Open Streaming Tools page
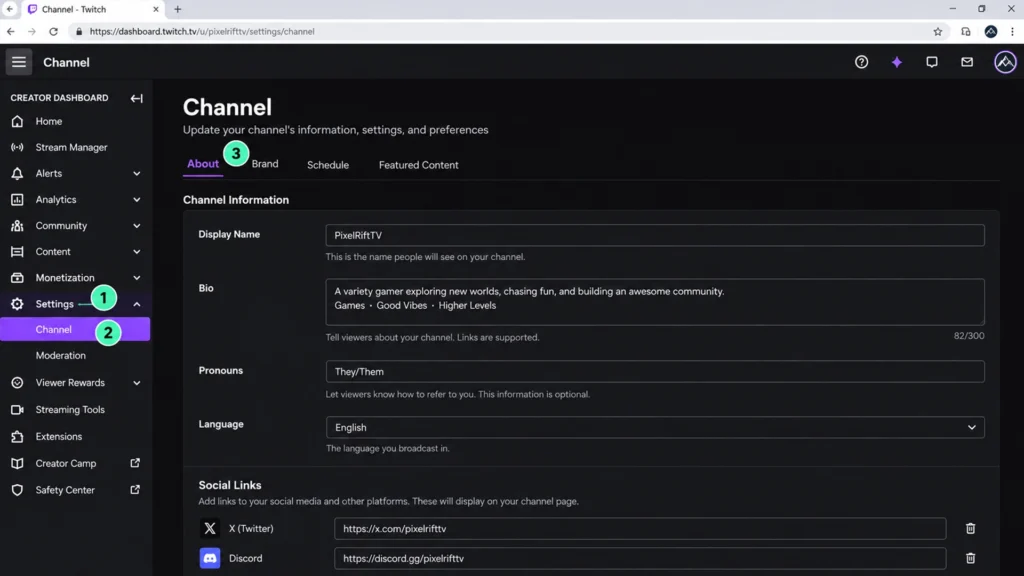Image resolution: width=1024 pixels, height=576 pixels. (x=70, y=409)
